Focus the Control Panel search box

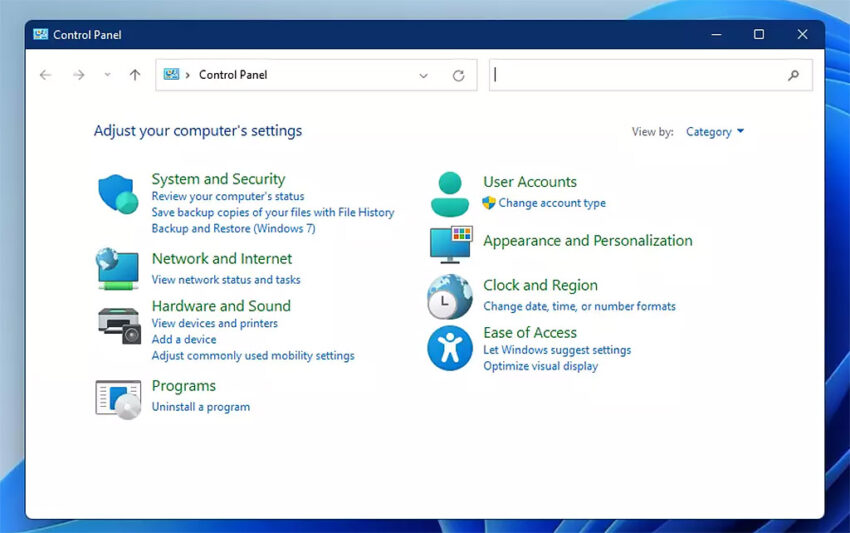[651, 75]
